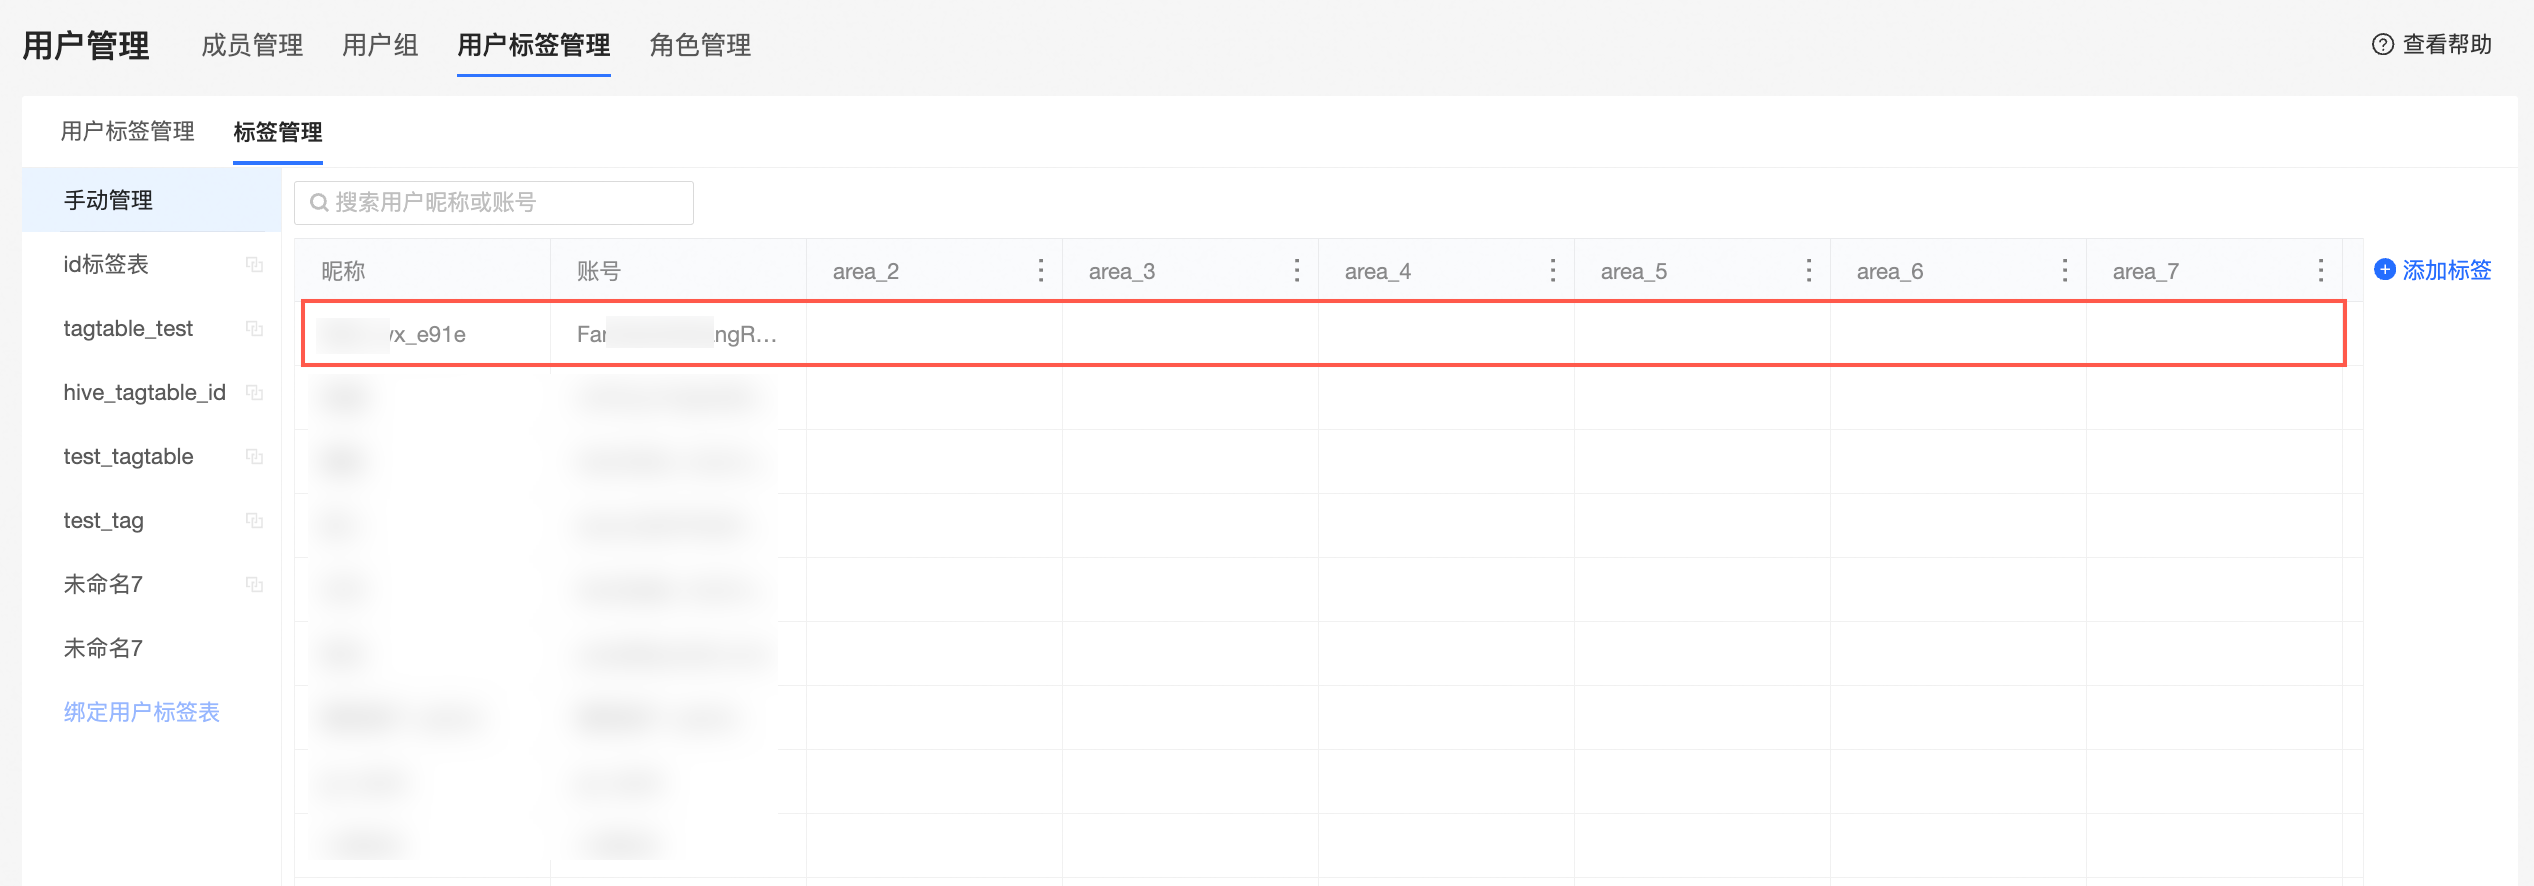
Task: Expand the area_5 column kebab menu
Action: pos(1809,271)
